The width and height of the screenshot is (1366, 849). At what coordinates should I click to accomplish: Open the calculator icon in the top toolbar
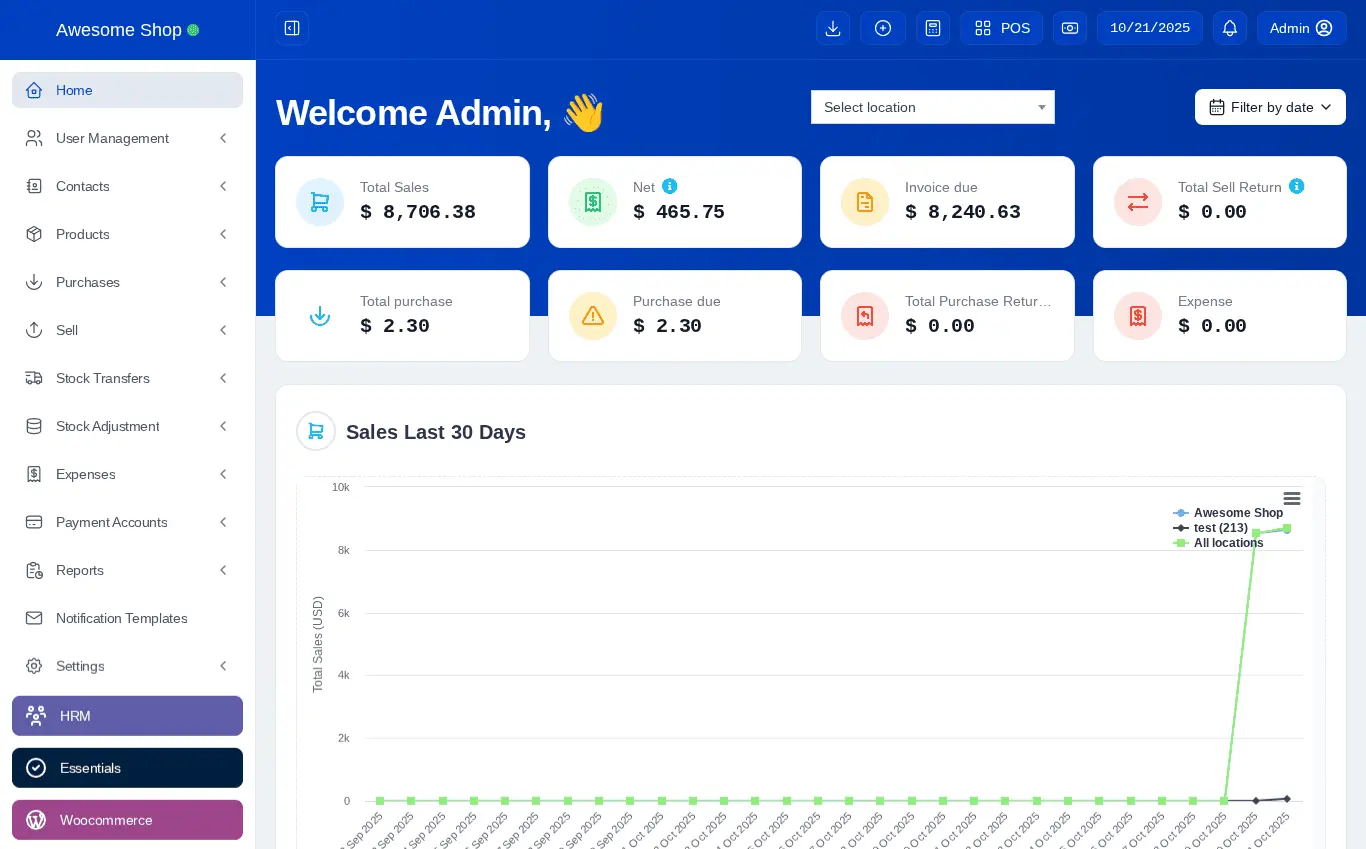click(933, 28)
